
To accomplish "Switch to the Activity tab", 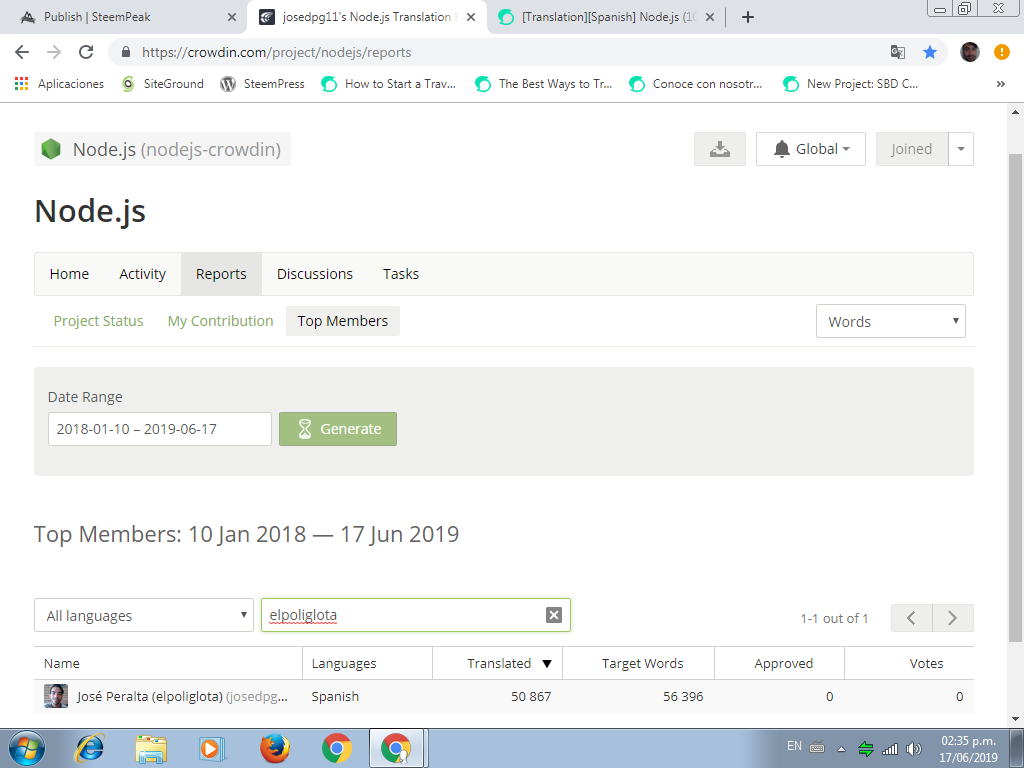I will (142, 274).
